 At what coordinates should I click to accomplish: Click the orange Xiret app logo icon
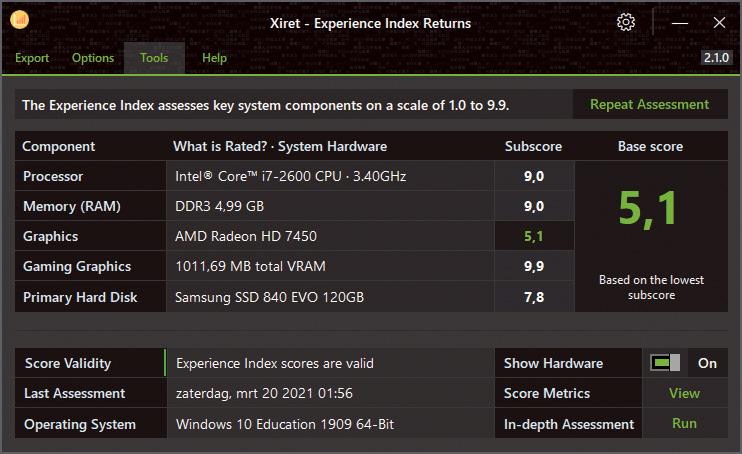click(x=19, y=19)
